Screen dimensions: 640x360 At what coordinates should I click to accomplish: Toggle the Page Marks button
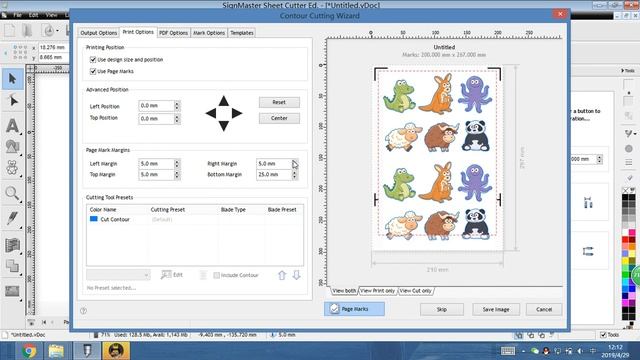coord(354,309)
